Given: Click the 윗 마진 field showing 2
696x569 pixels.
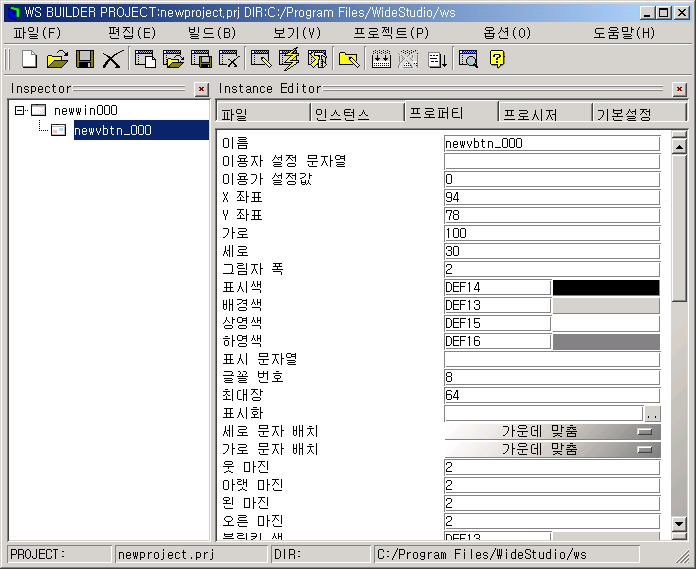Looking at the screenshot, I should [552, 467].
